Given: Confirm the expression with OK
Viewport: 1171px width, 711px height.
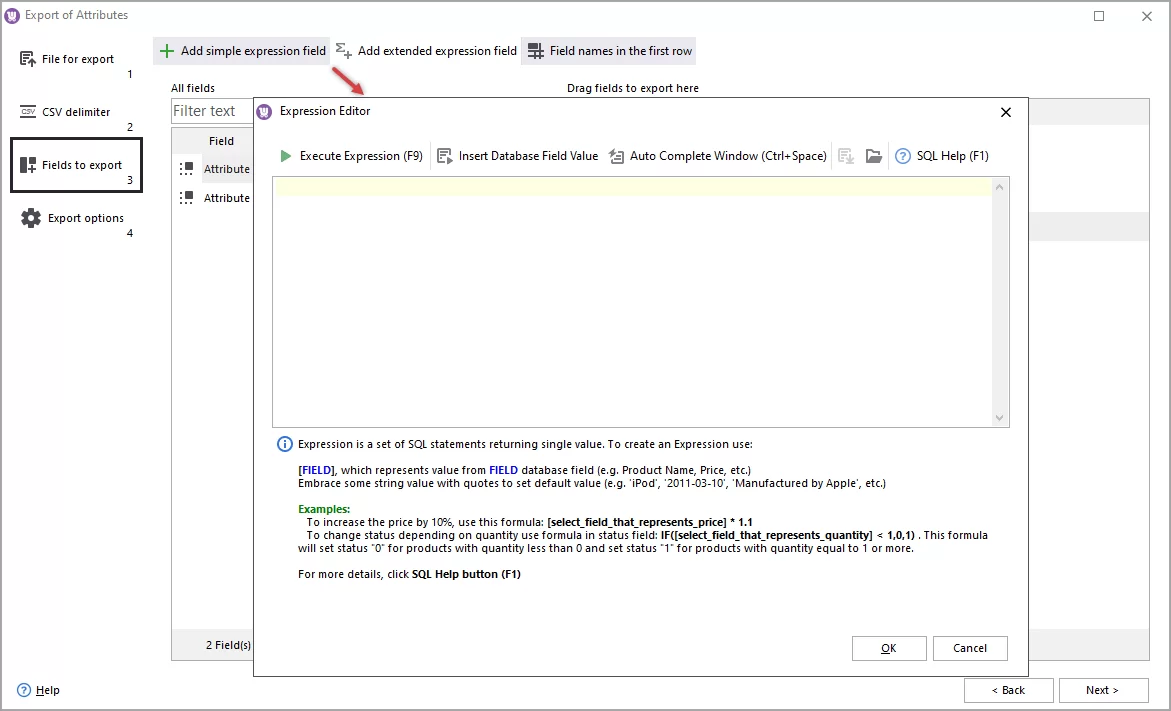Looking at the screenshot, I should [x=888, y=648].
